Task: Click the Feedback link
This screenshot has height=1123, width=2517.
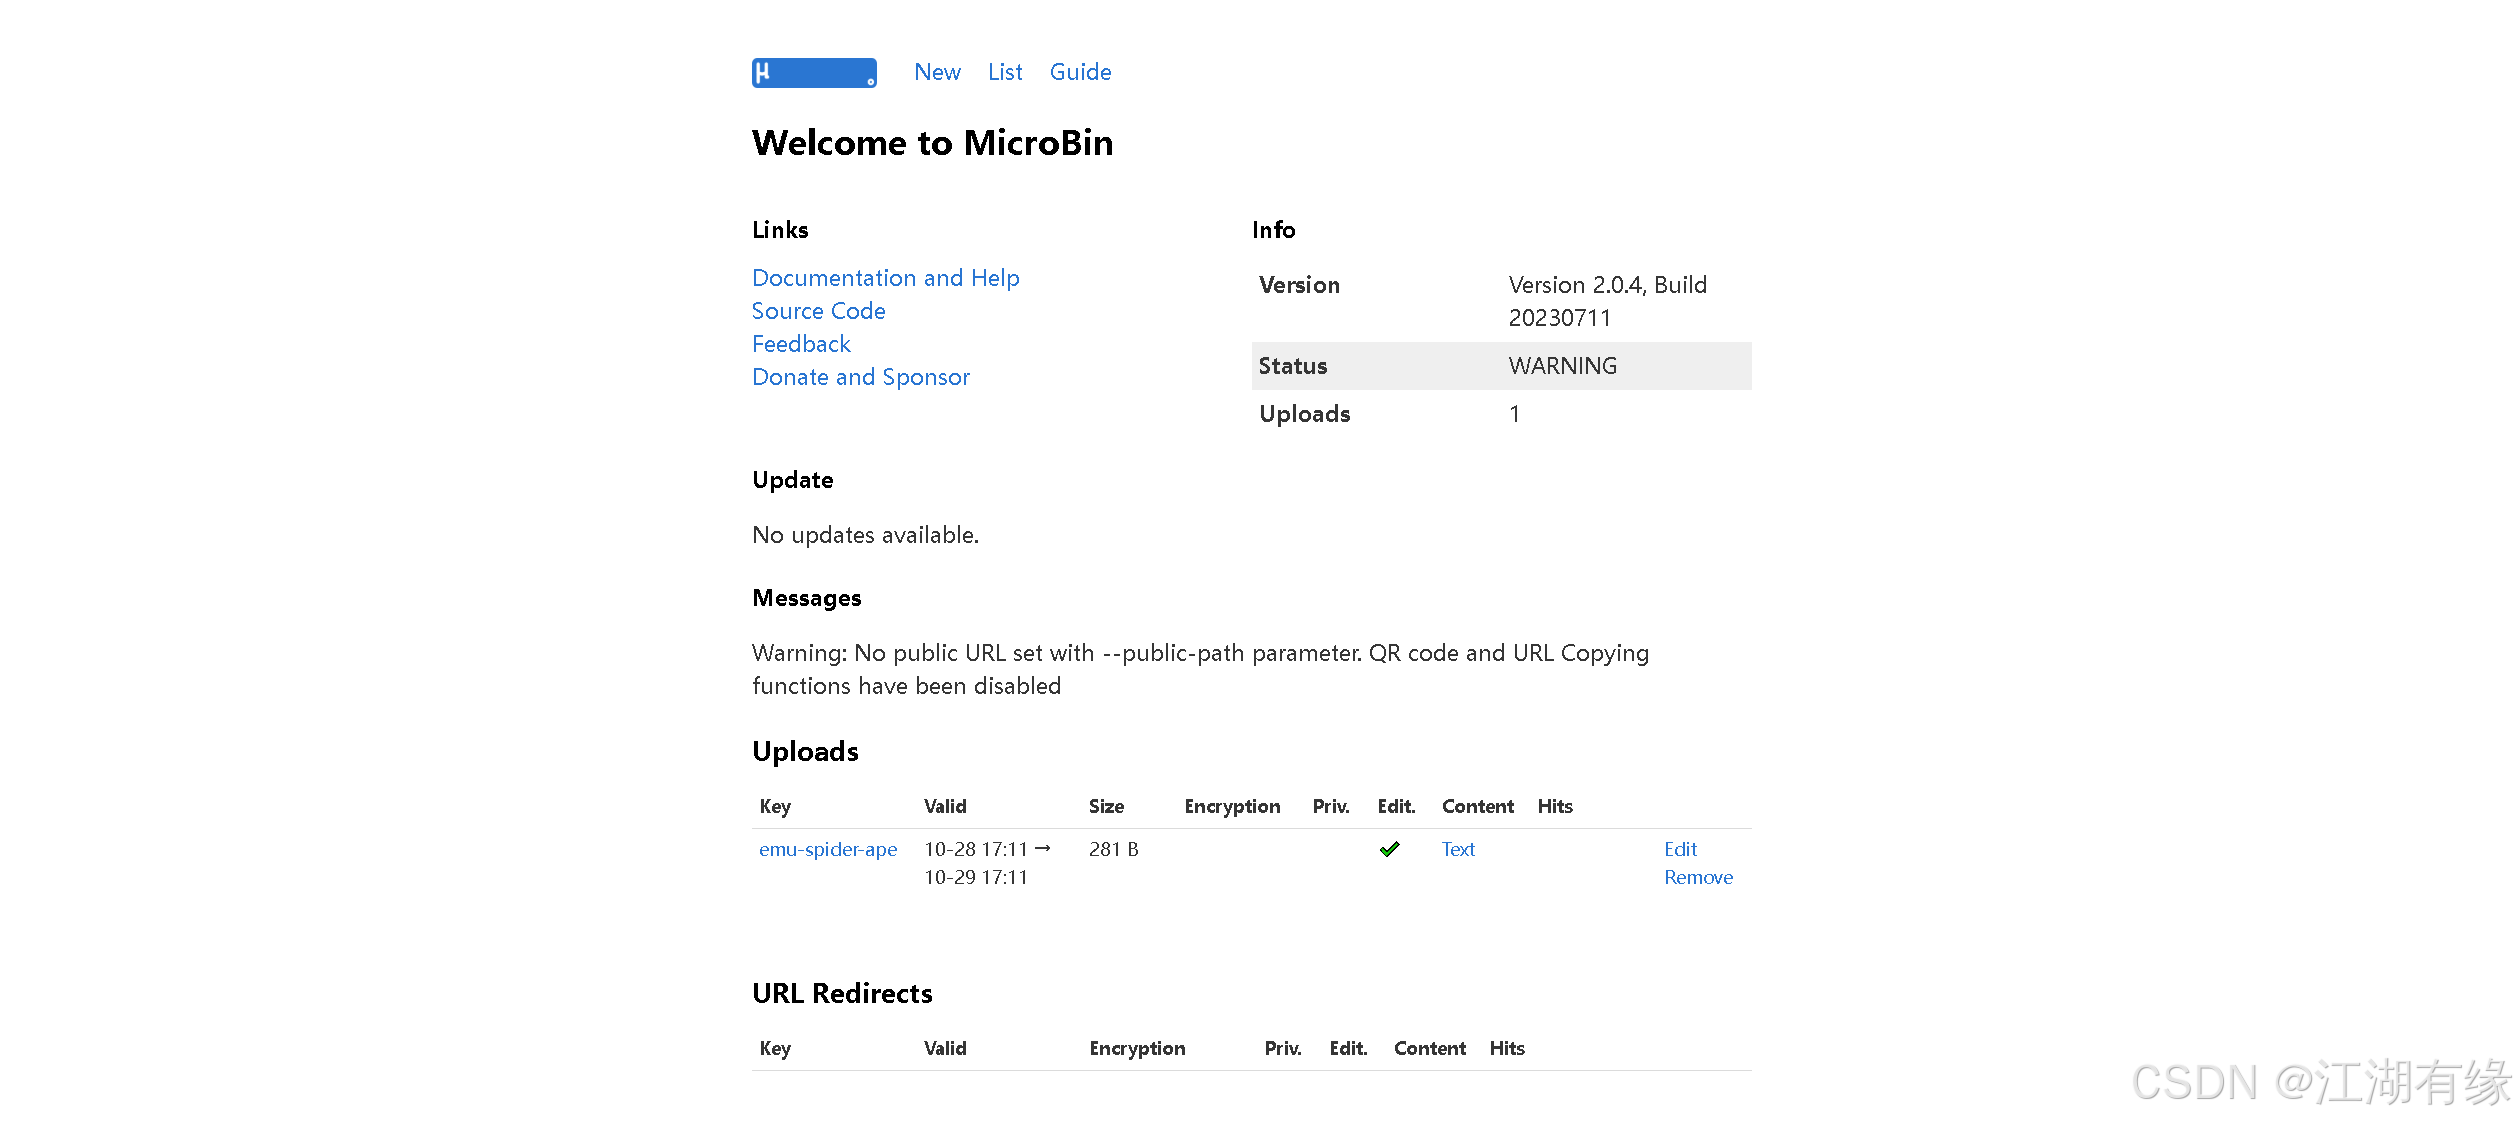Action: (x=801, y=344)
